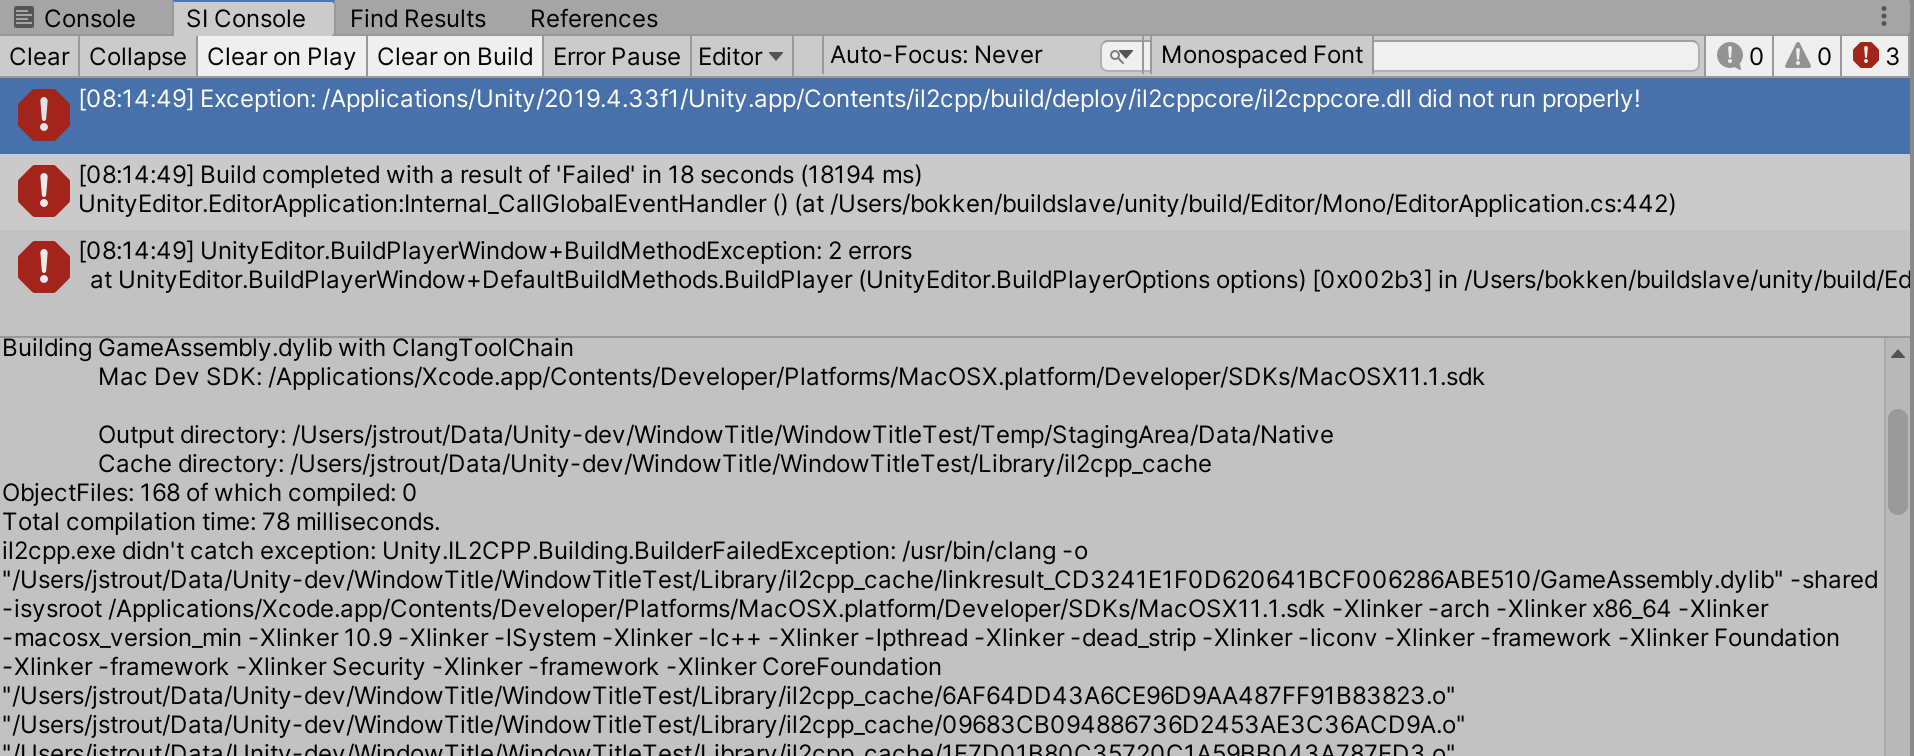Click the Console tab icon
Image resolution: width=1914 pixels, height=756 pixels.
tap(24, 18)
